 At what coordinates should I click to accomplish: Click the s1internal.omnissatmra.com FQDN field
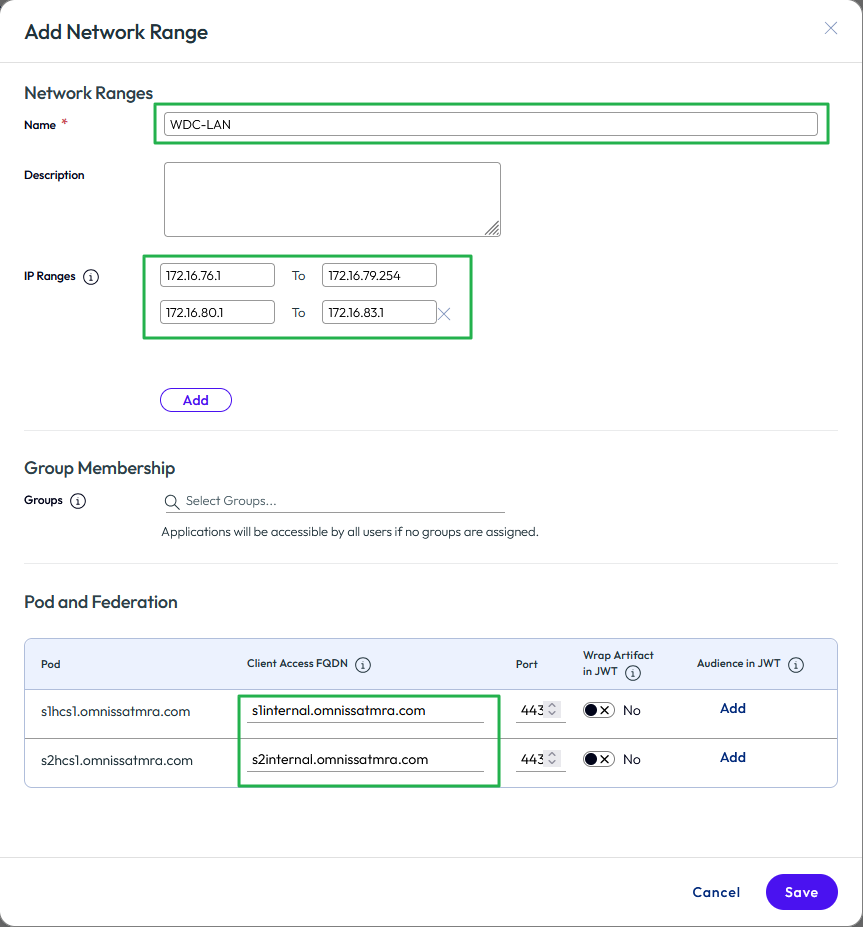(365, 711)
